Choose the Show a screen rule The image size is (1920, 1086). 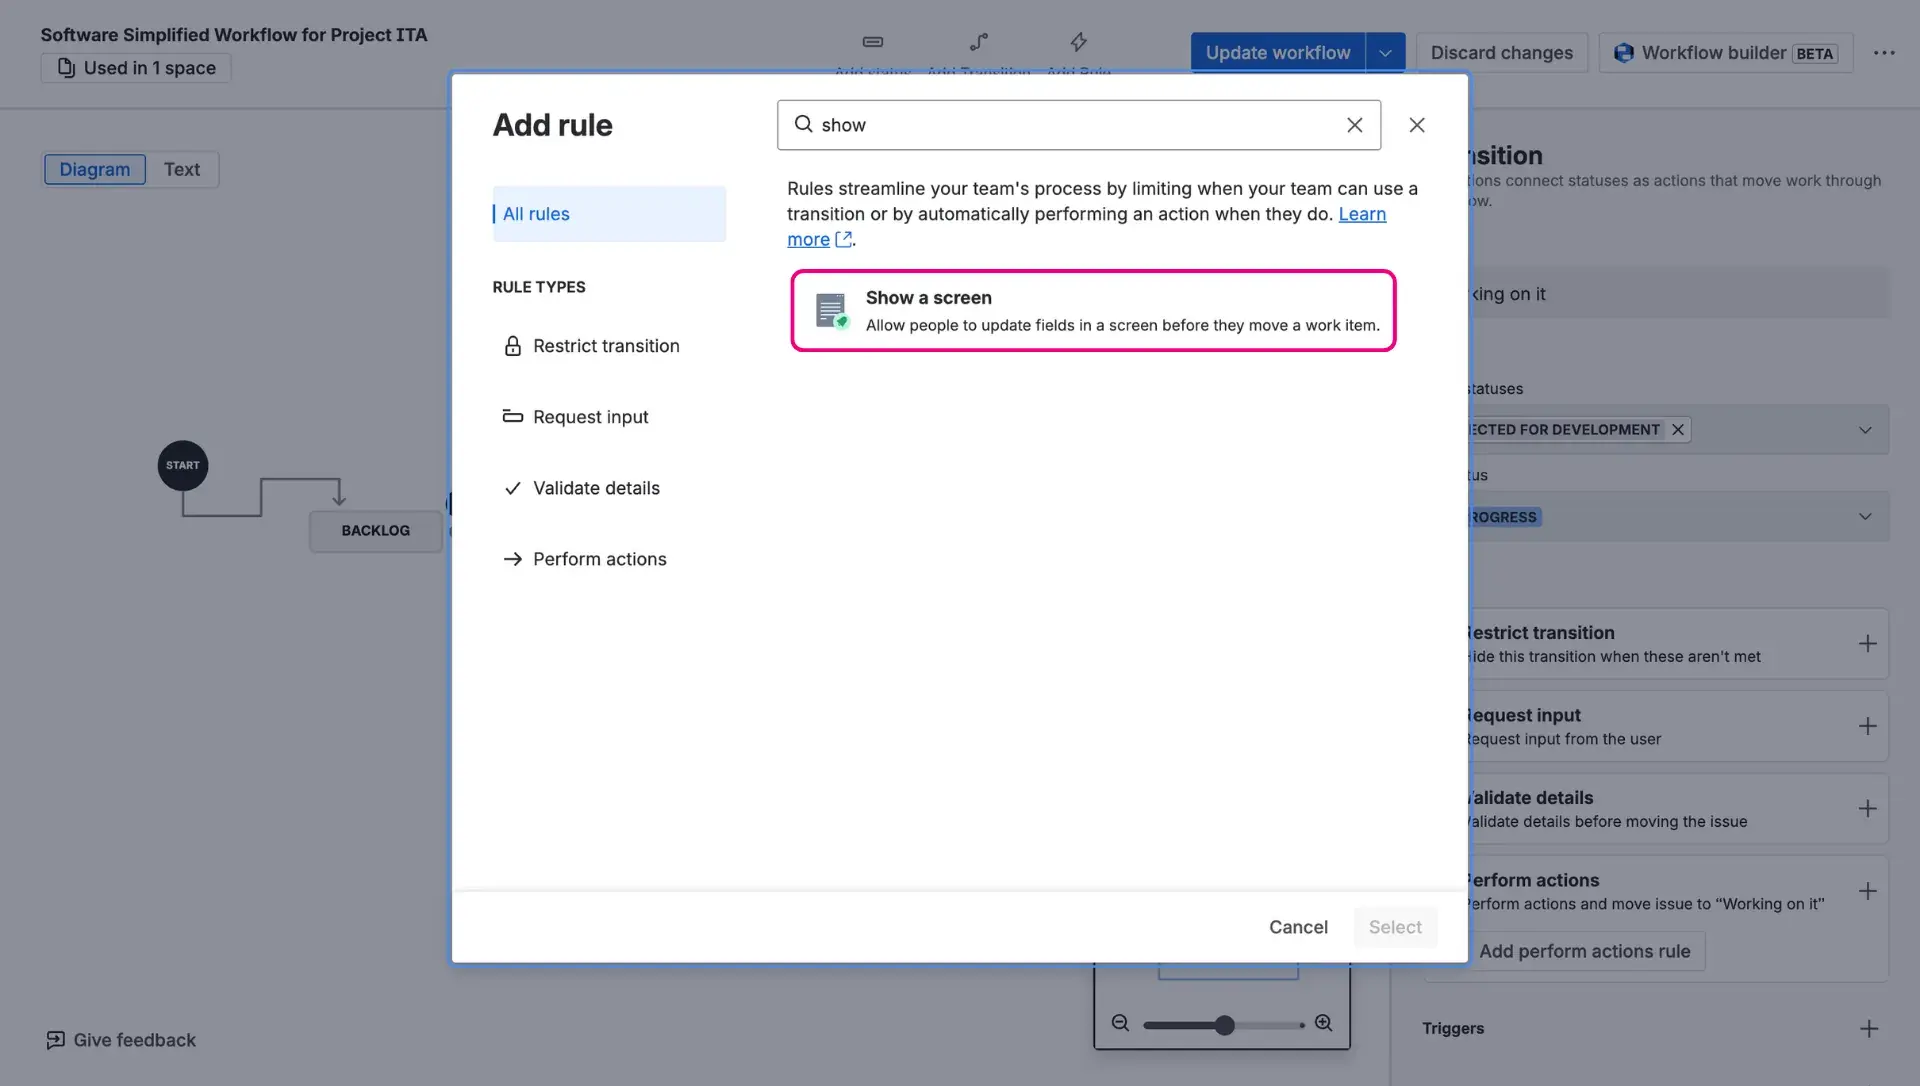click(x=1092, y=310)
